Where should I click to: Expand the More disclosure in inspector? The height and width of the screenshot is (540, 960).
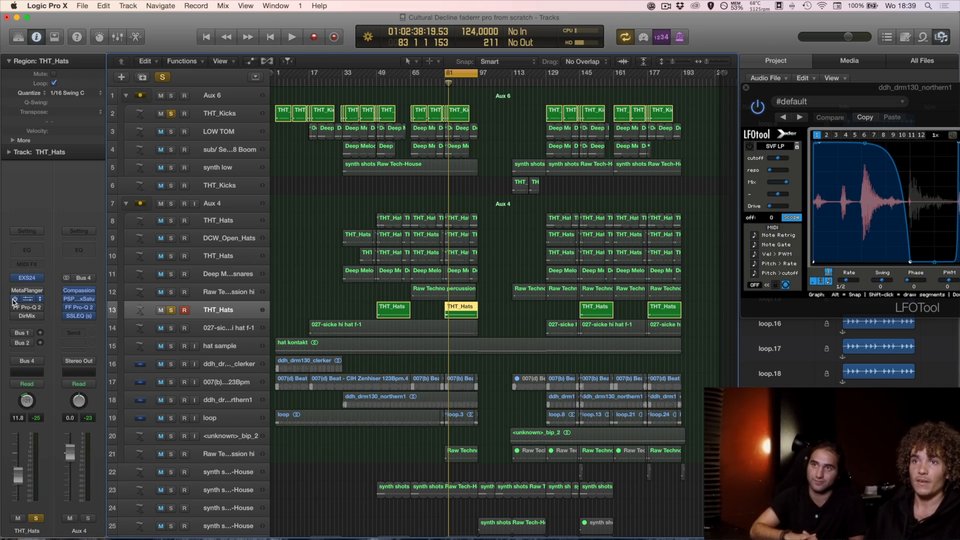click(12, 140)
